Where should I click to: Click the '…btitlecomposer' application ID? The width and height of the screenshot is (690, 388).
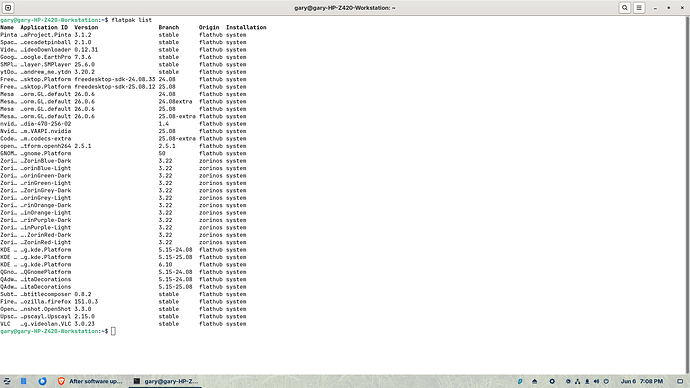pos(45,294)
